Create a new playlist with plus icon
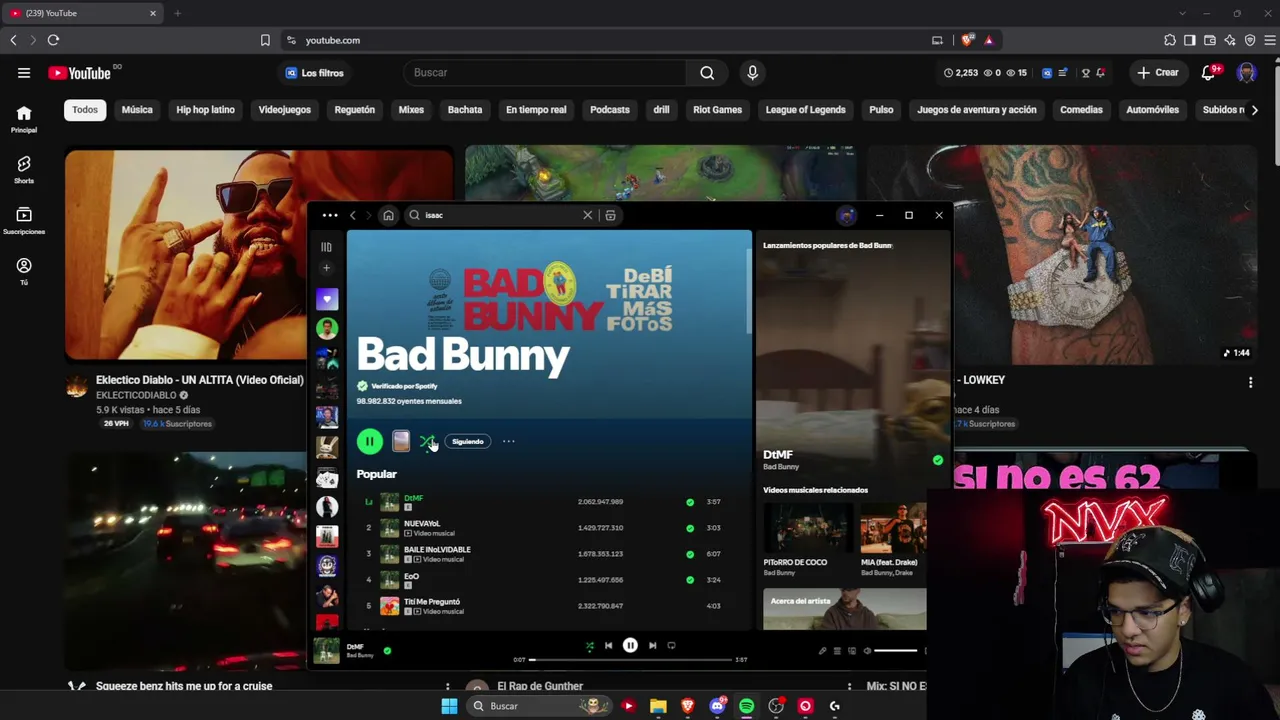Viewport: 1280px width, 720px height. tap(326, 268)
